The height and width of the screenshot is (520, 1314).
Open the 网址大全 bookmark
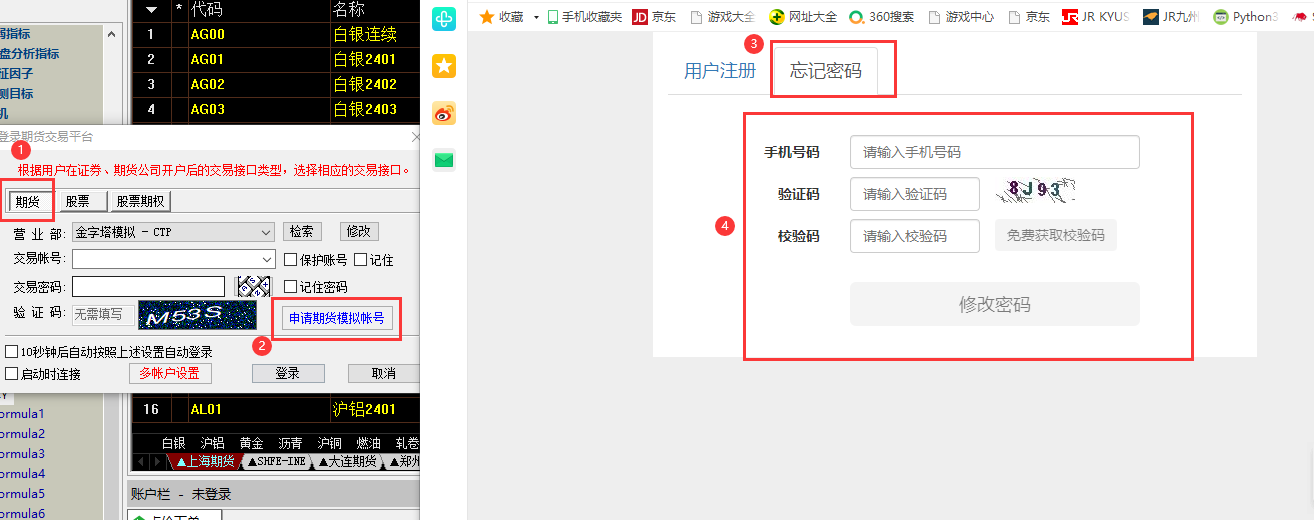pyautogui.click(x=803, y=17)
